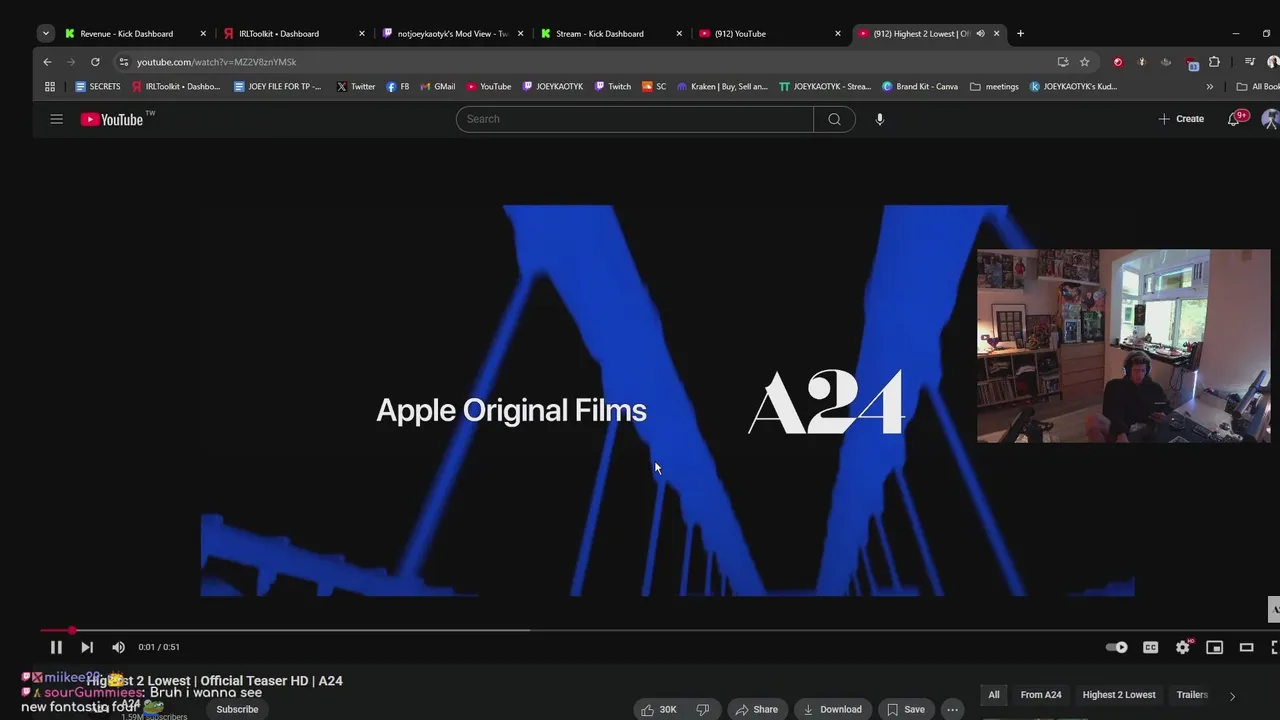Share the video
The image size is (1280, 720).
pos(757,709)
